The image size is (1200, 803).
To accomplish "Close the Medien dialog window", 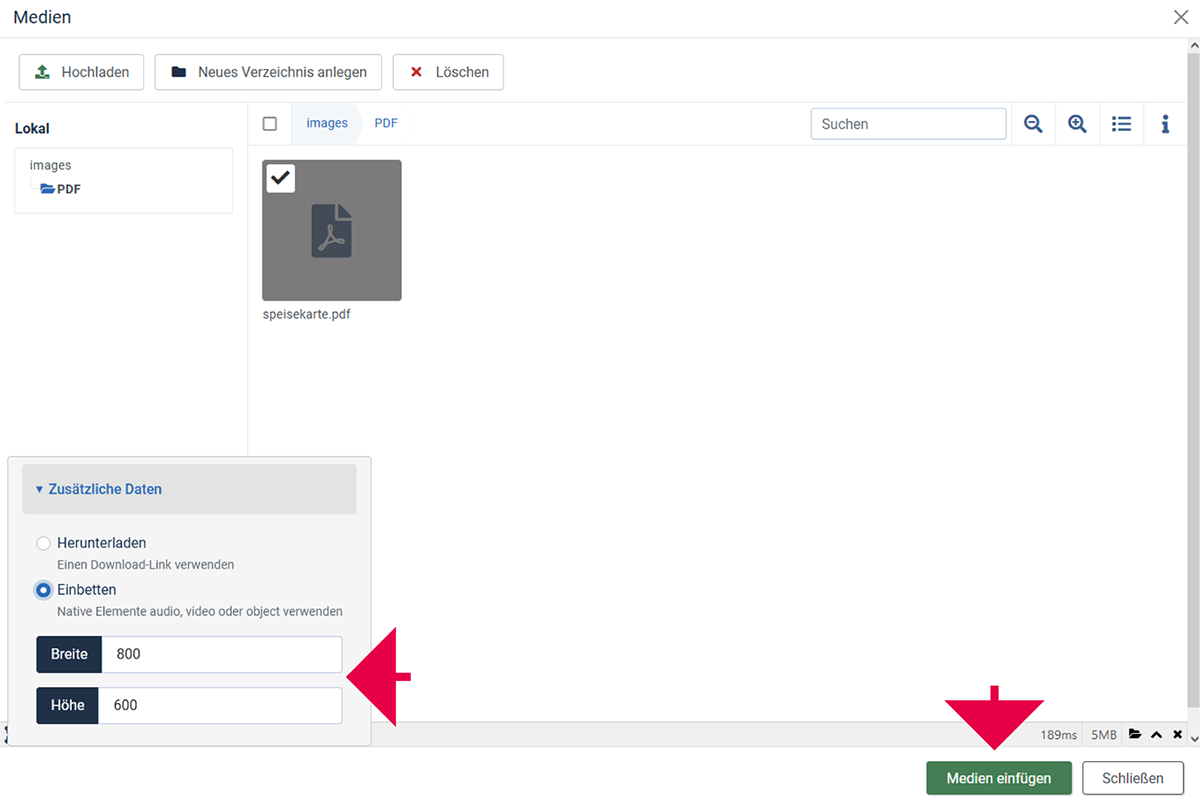I will point(1180,17).
